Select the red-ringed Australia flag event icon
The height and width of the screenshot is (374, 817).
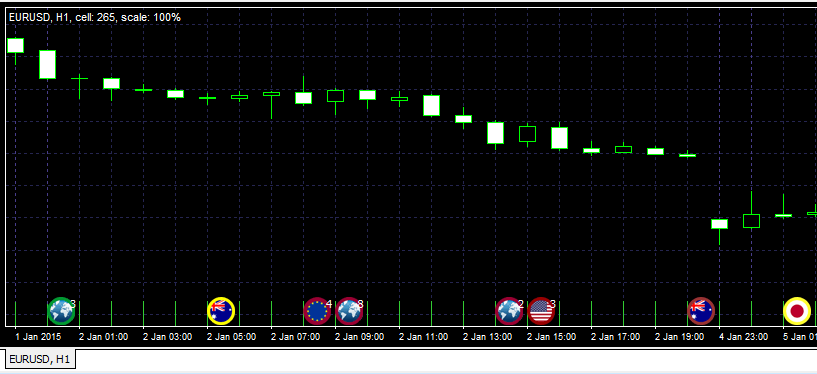(701, 311)
